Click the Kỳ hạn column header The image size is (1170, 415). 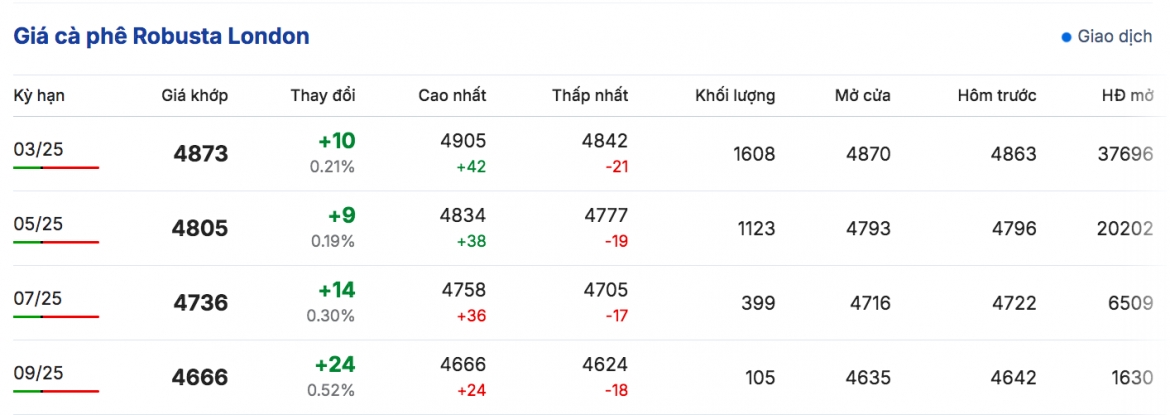39,96
